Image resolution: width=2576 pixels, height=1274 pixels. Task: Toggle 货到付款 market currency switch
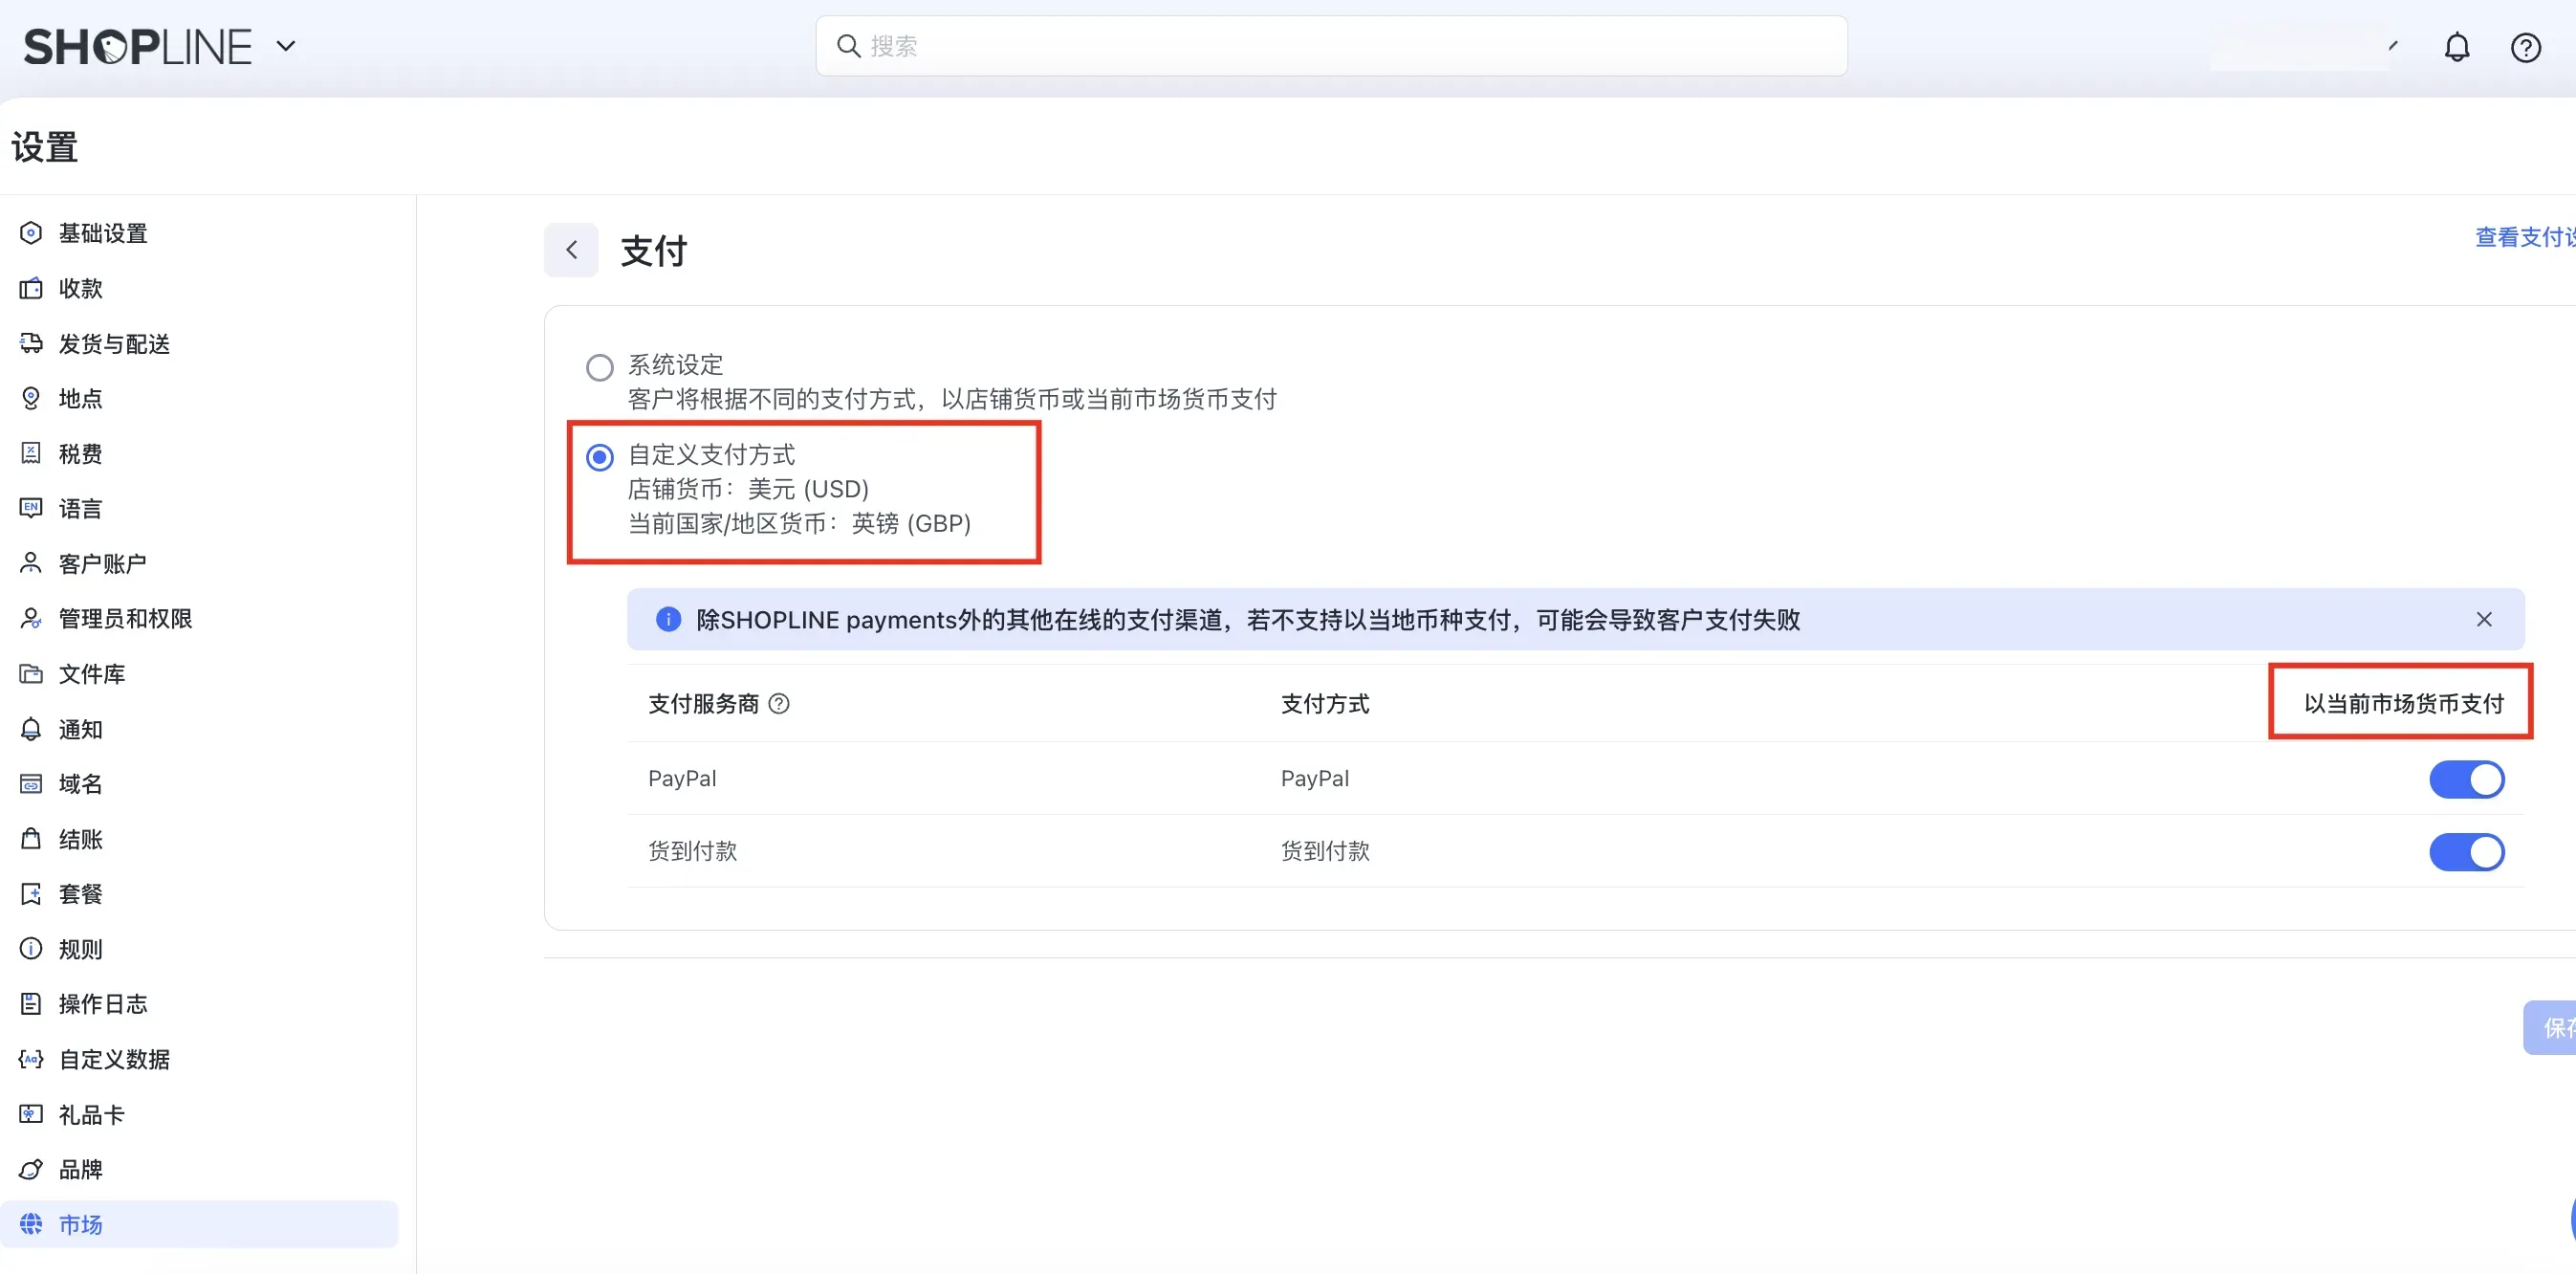point(2466,852)
